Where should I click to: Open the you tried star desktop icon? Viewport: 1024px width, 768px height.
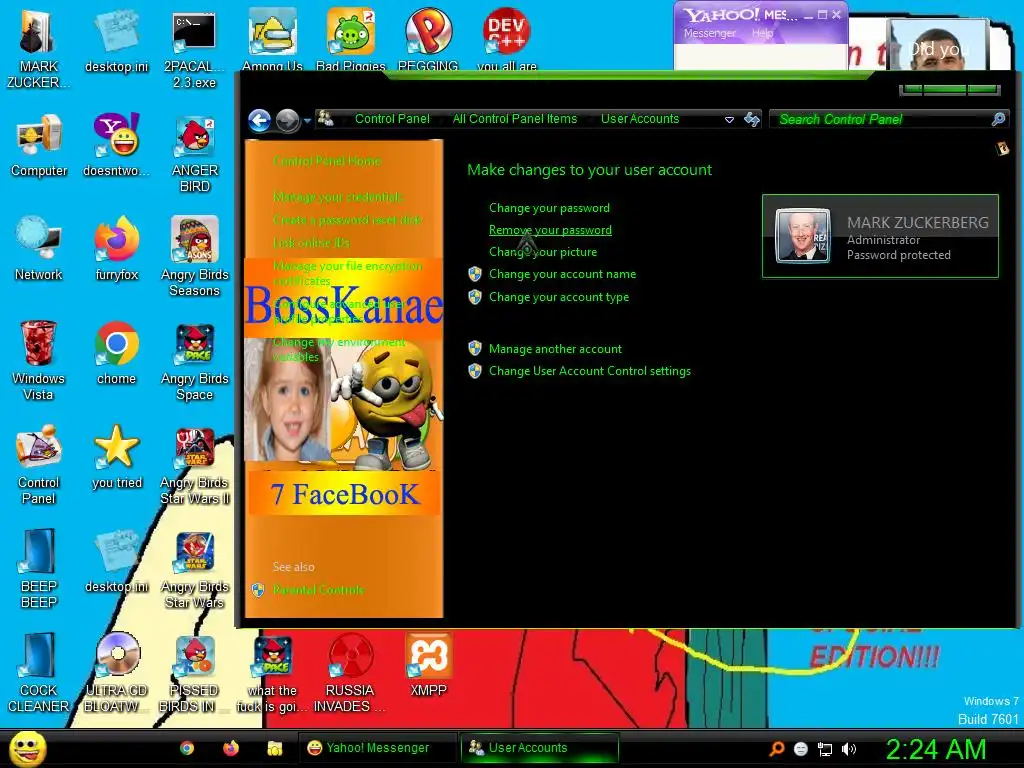point(117,457)
